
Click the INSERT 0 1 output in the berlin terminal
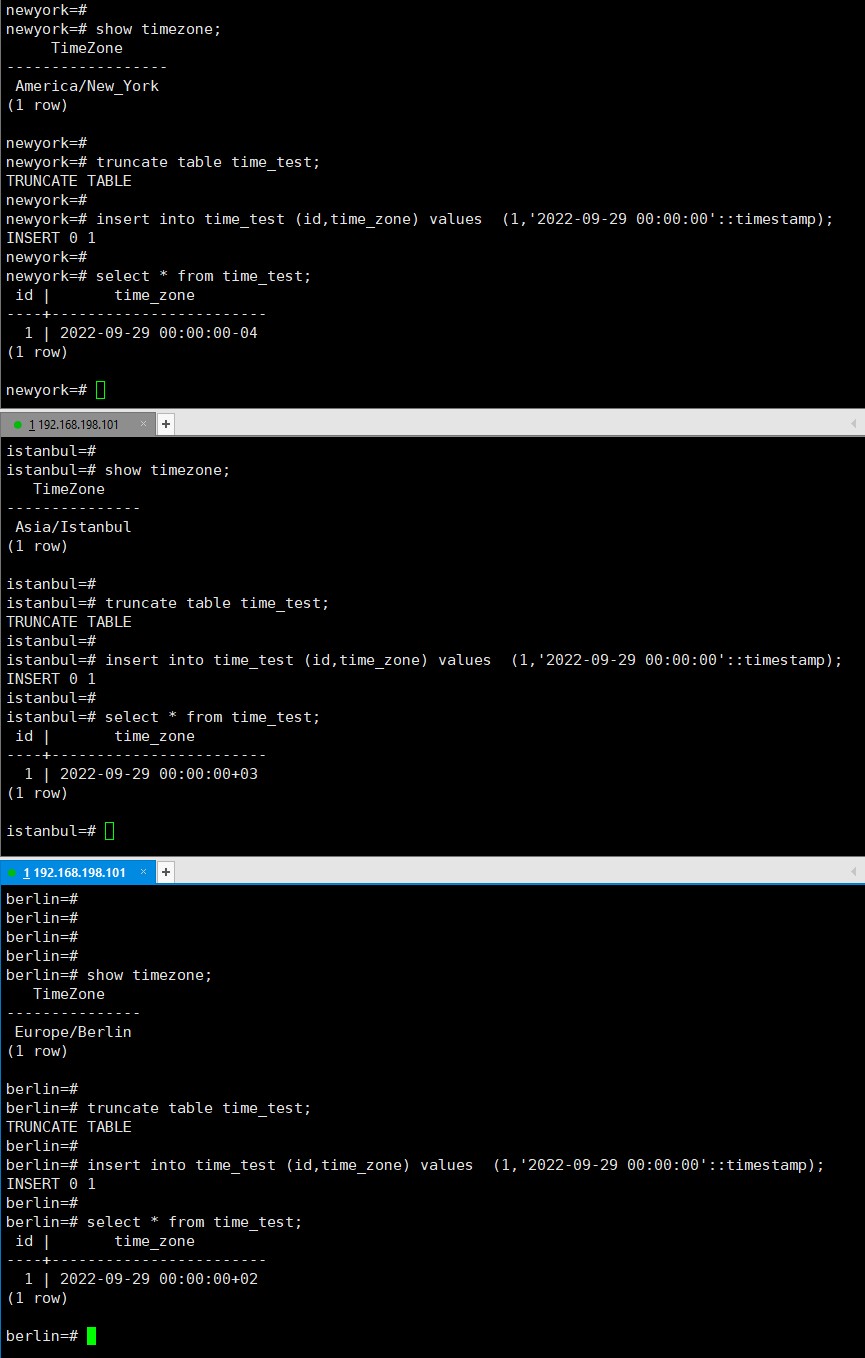(x=50, y=1183)
